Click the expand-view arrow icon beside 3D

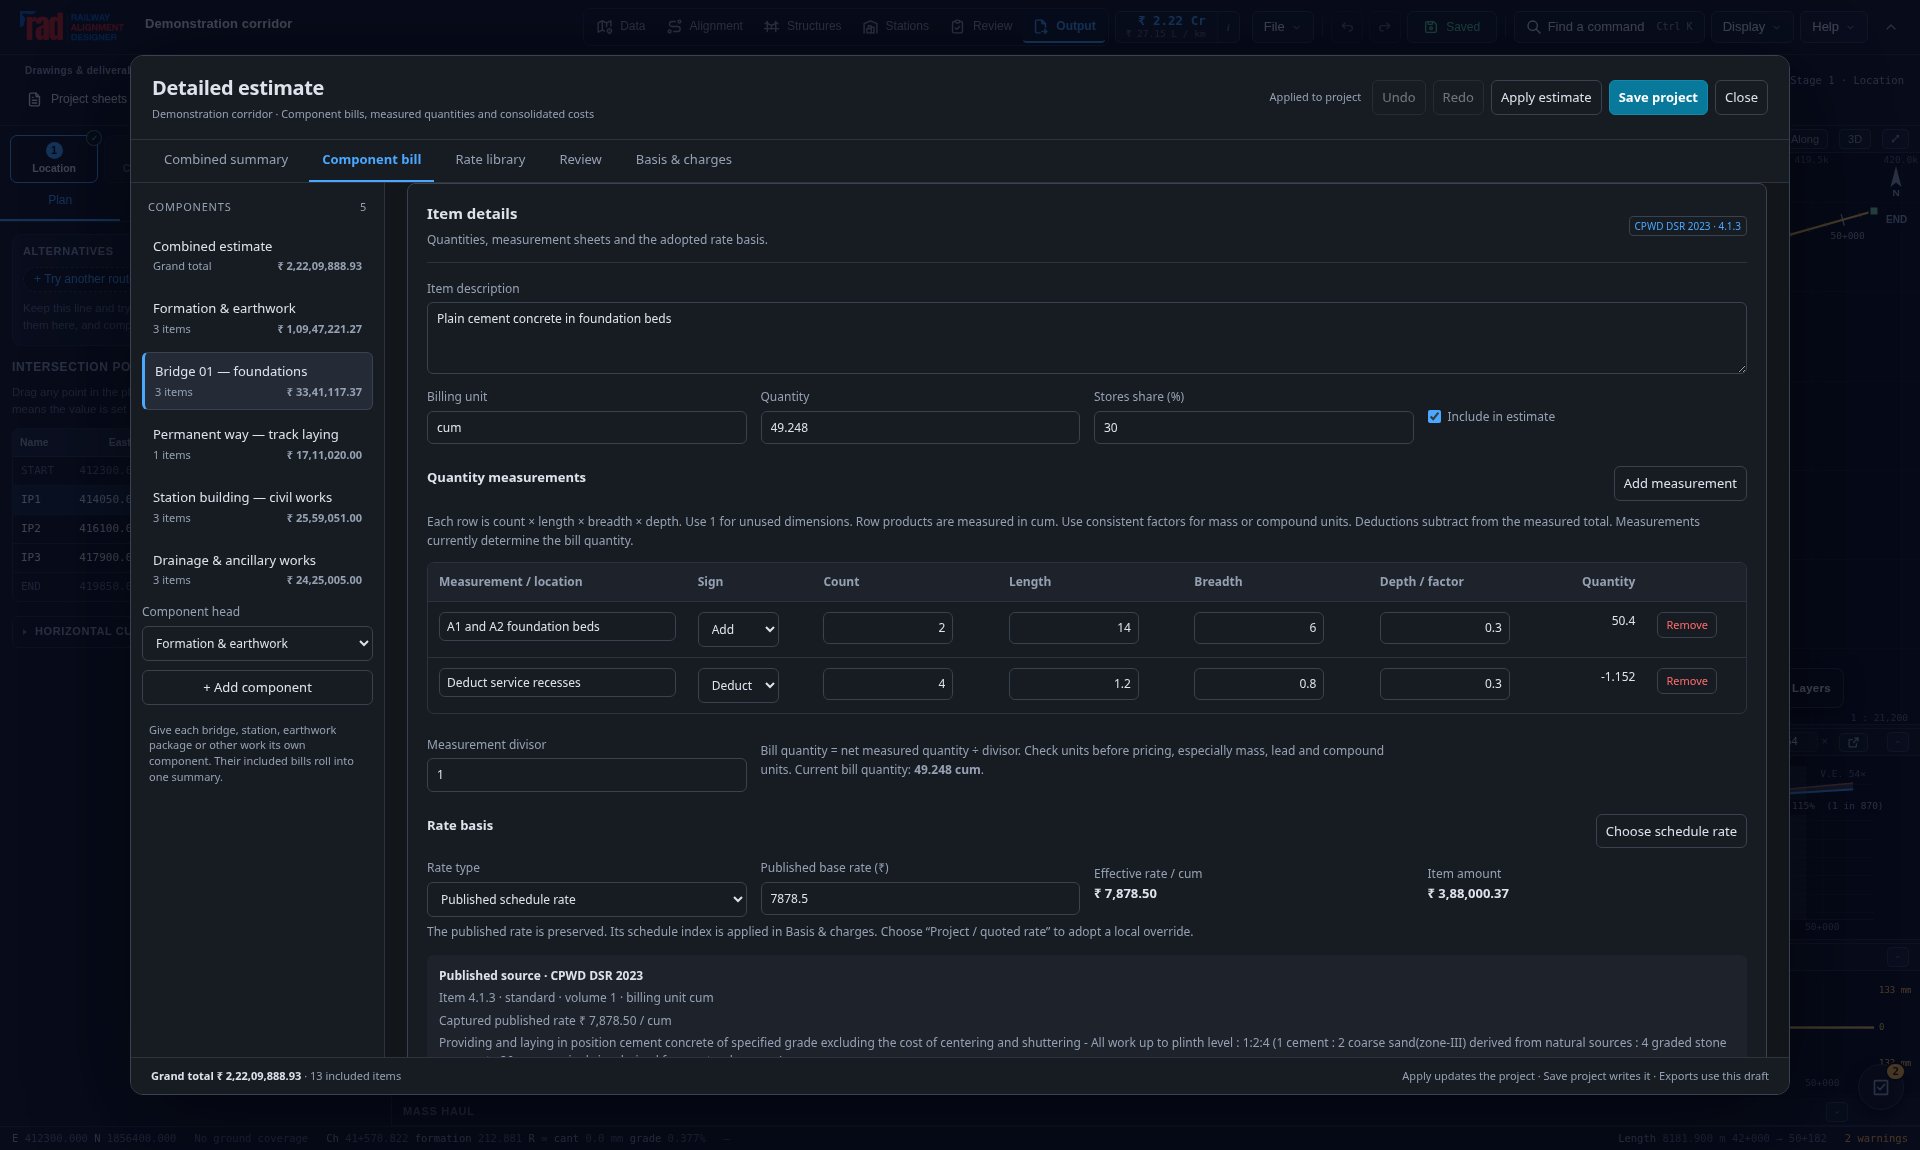[1895, 139]
